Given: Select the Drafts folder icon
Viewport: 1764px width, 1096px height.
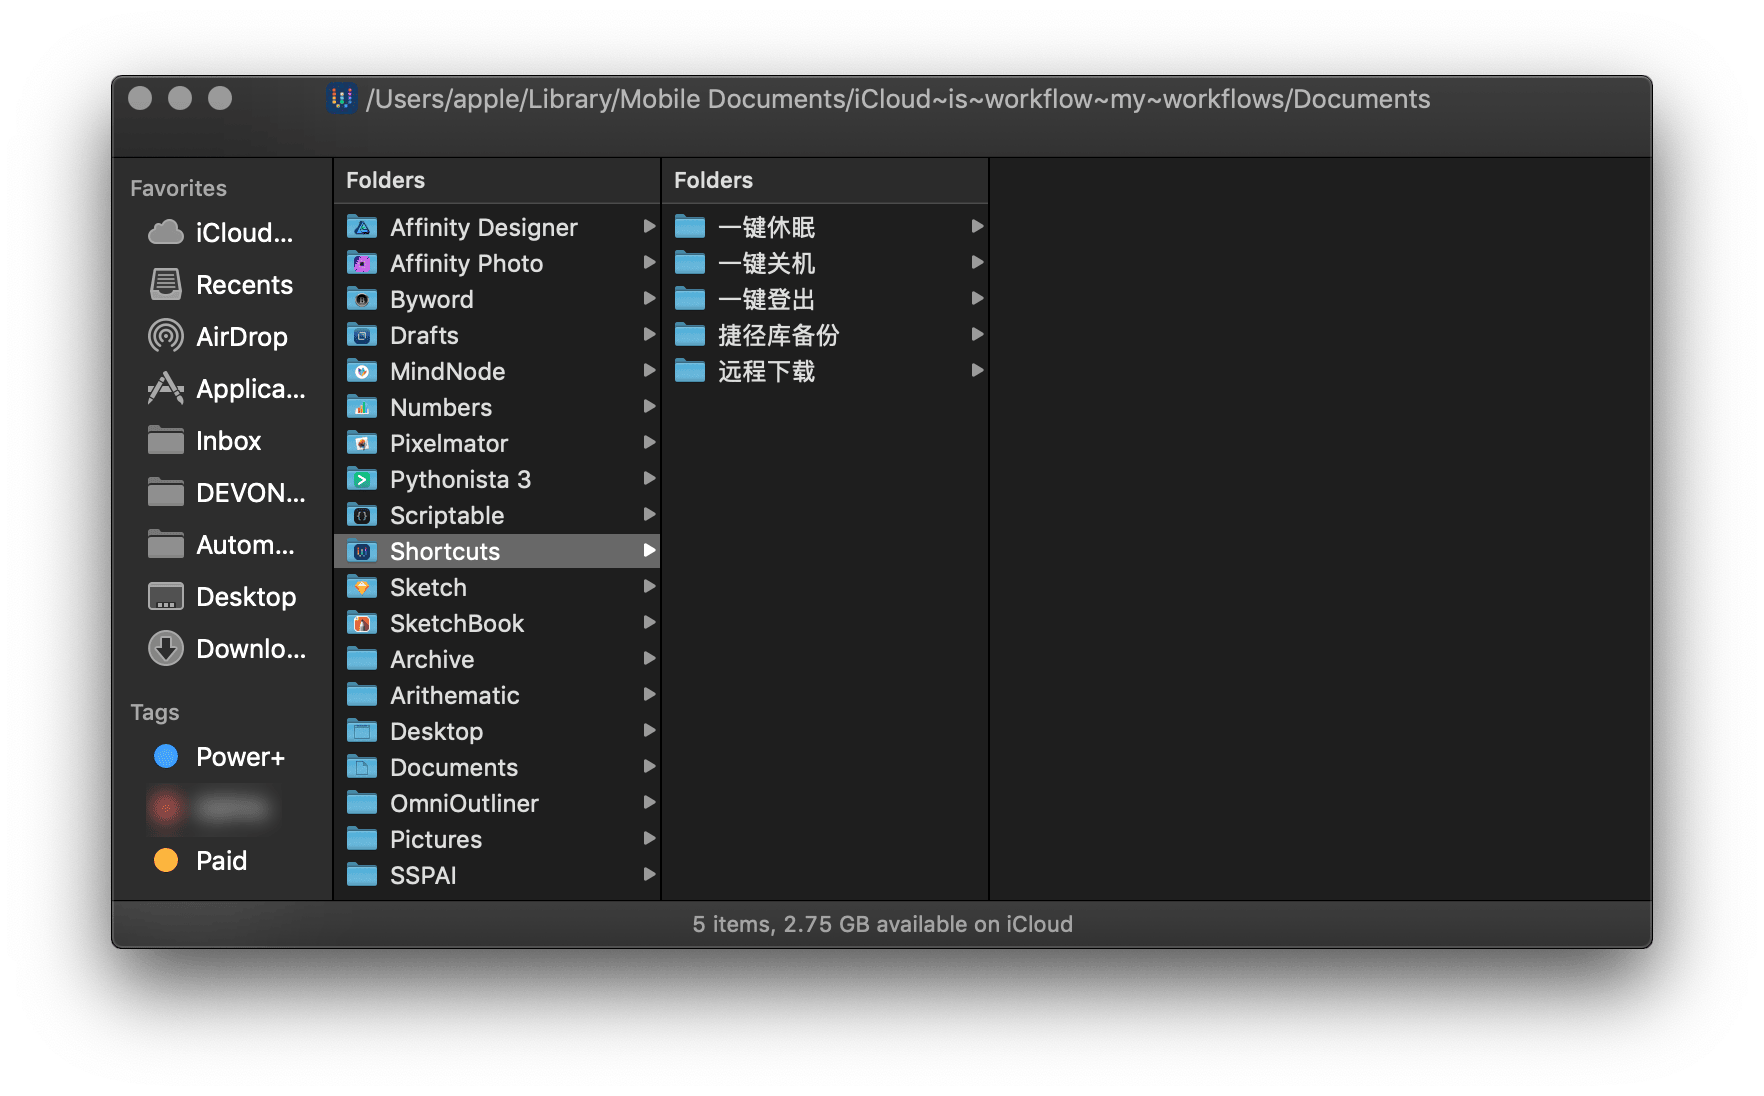Looking at the screenshot, I should point(362,335).
